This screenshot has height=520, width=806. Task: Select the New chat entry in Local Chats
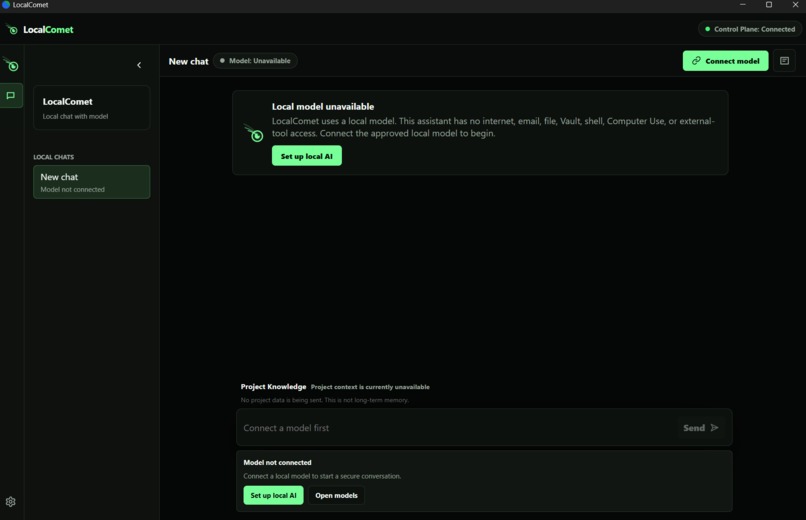point(91,182)
